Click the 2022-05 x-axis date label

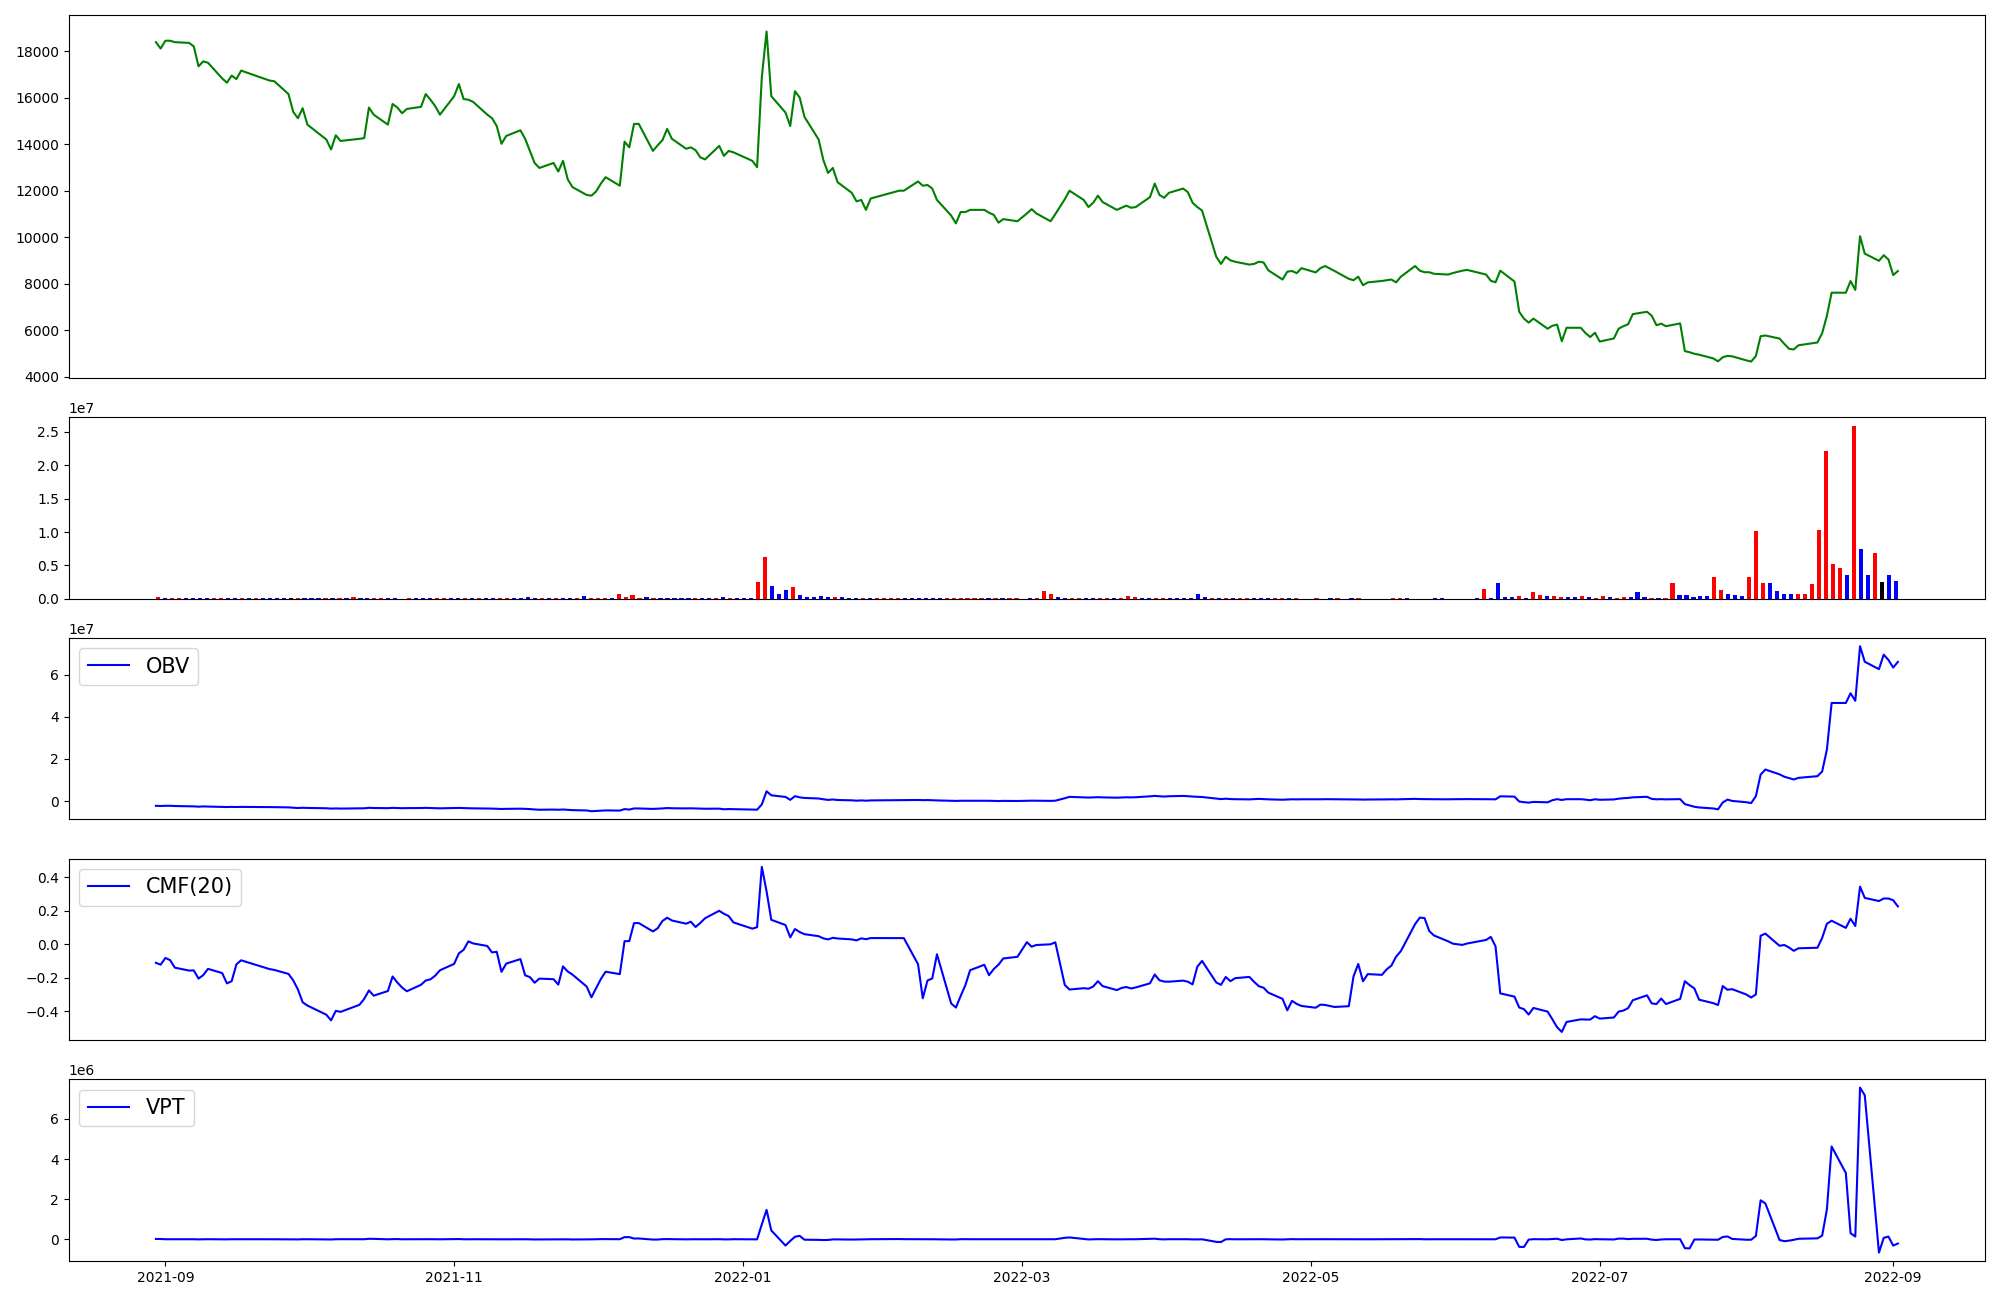[x=1311, y=1277]
